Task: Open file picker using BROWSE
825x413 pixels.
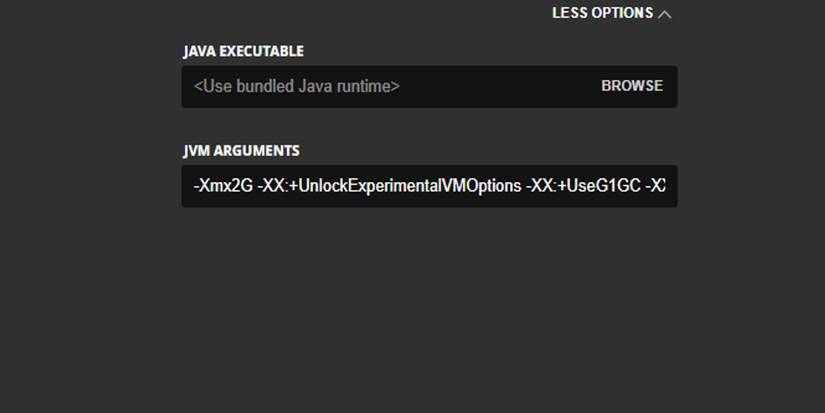Action: coord(632,86)
